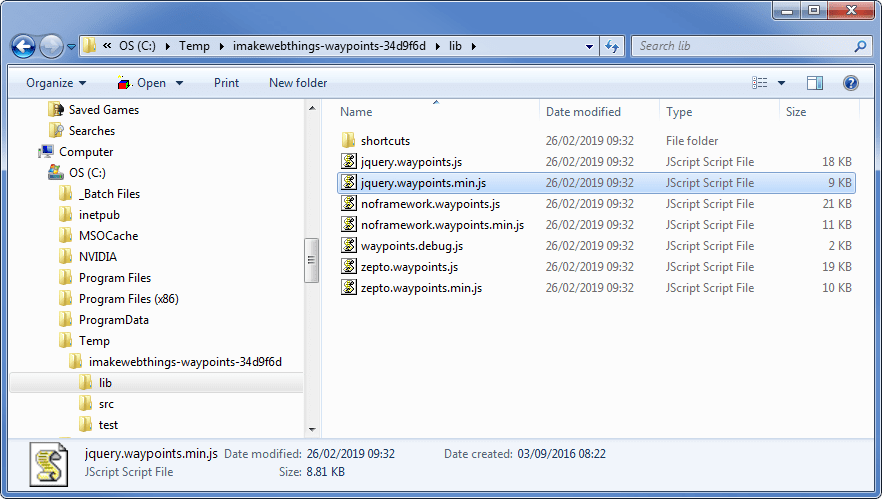Select the zepto.waypoints.min.js file icon

click(x=349, y=287)
